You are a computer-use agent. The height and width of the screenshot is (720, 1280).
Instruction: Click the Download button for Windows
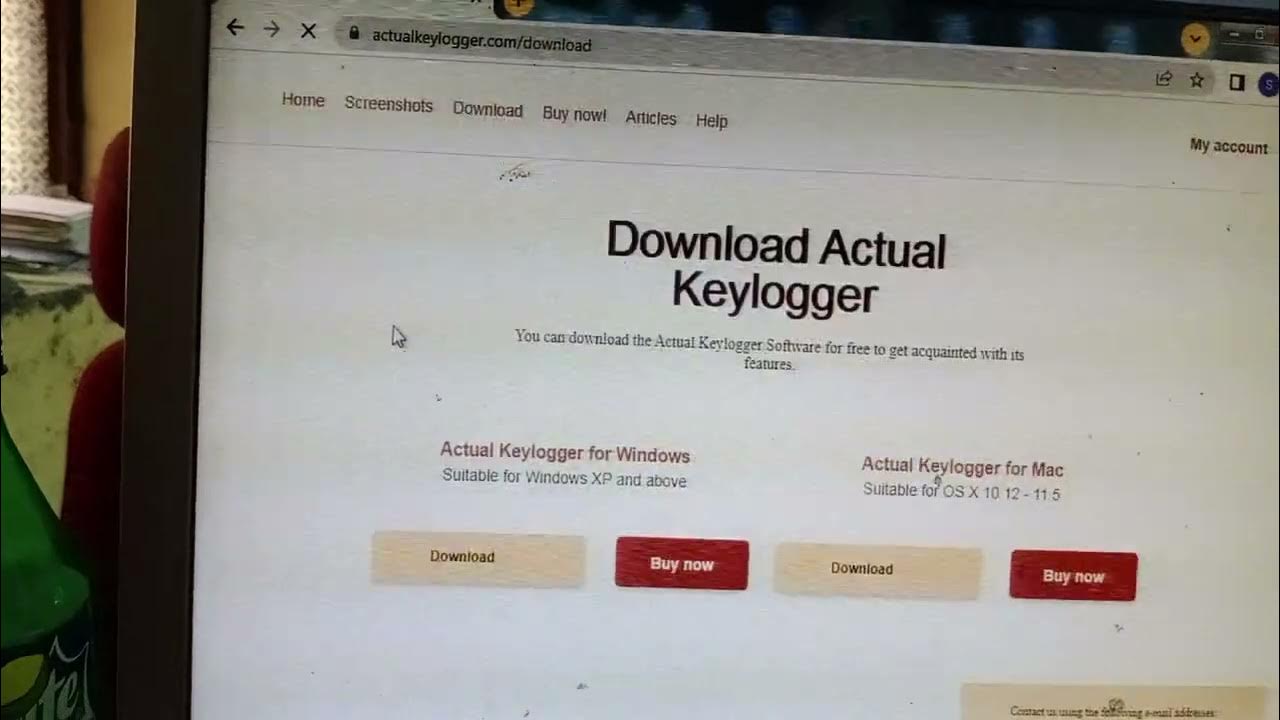click(478, 558)
